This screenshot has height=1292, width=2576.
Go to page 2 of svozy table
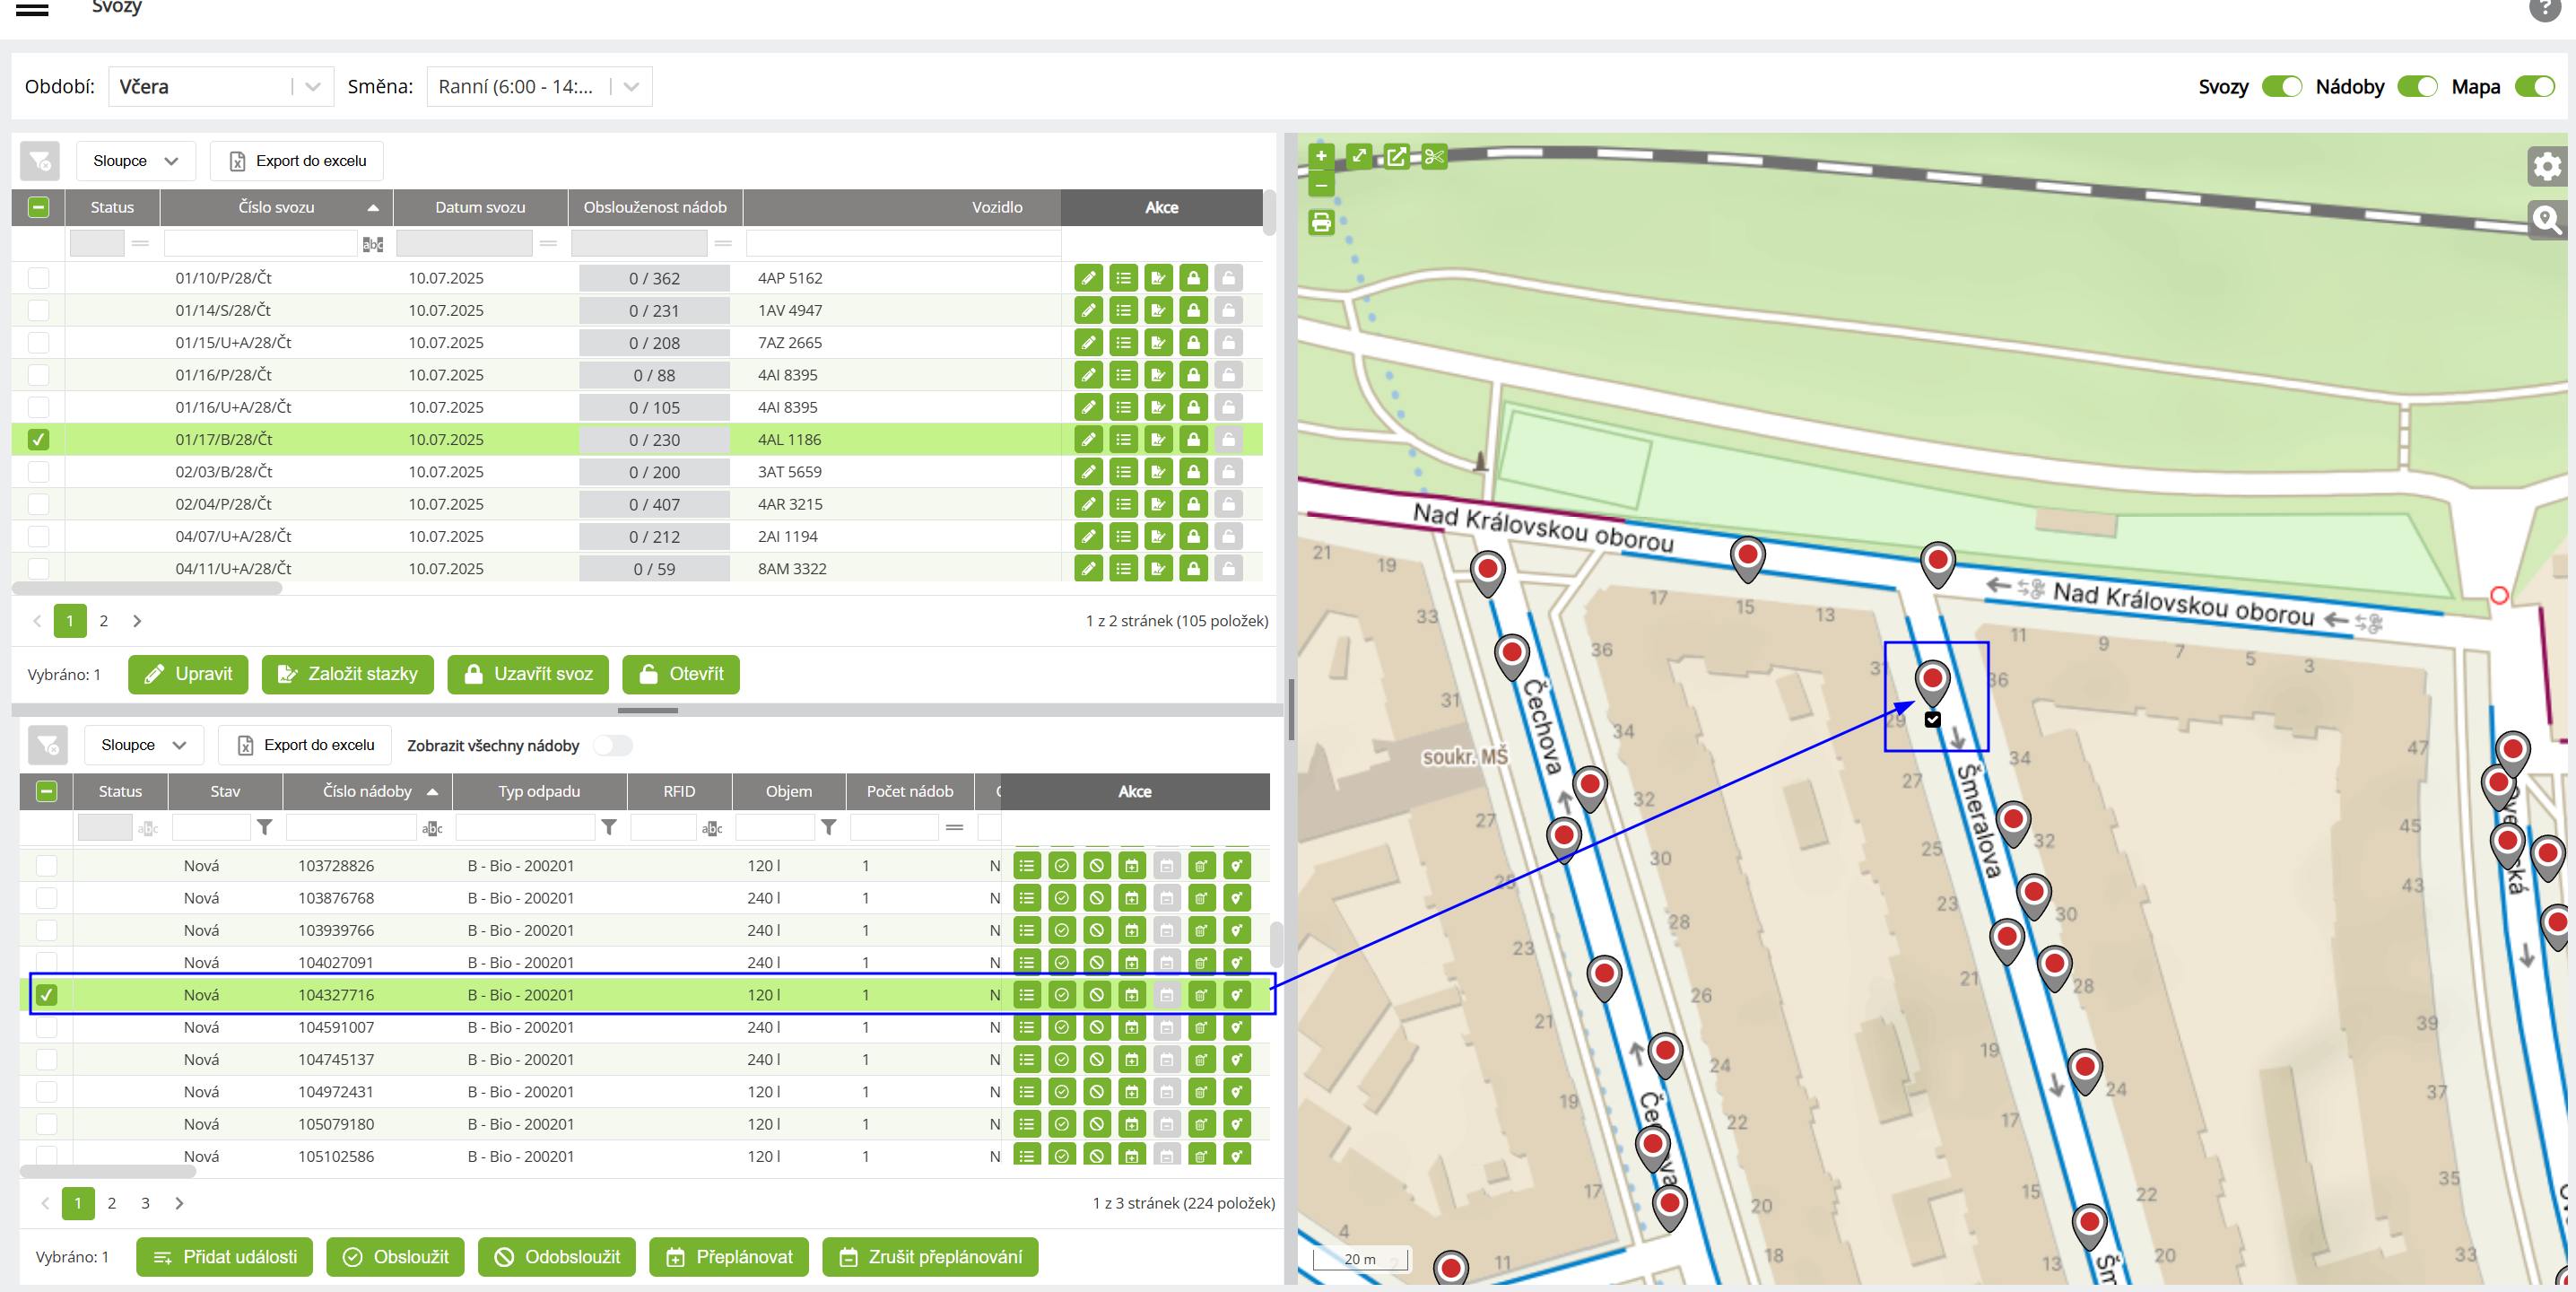click(103, 621)
